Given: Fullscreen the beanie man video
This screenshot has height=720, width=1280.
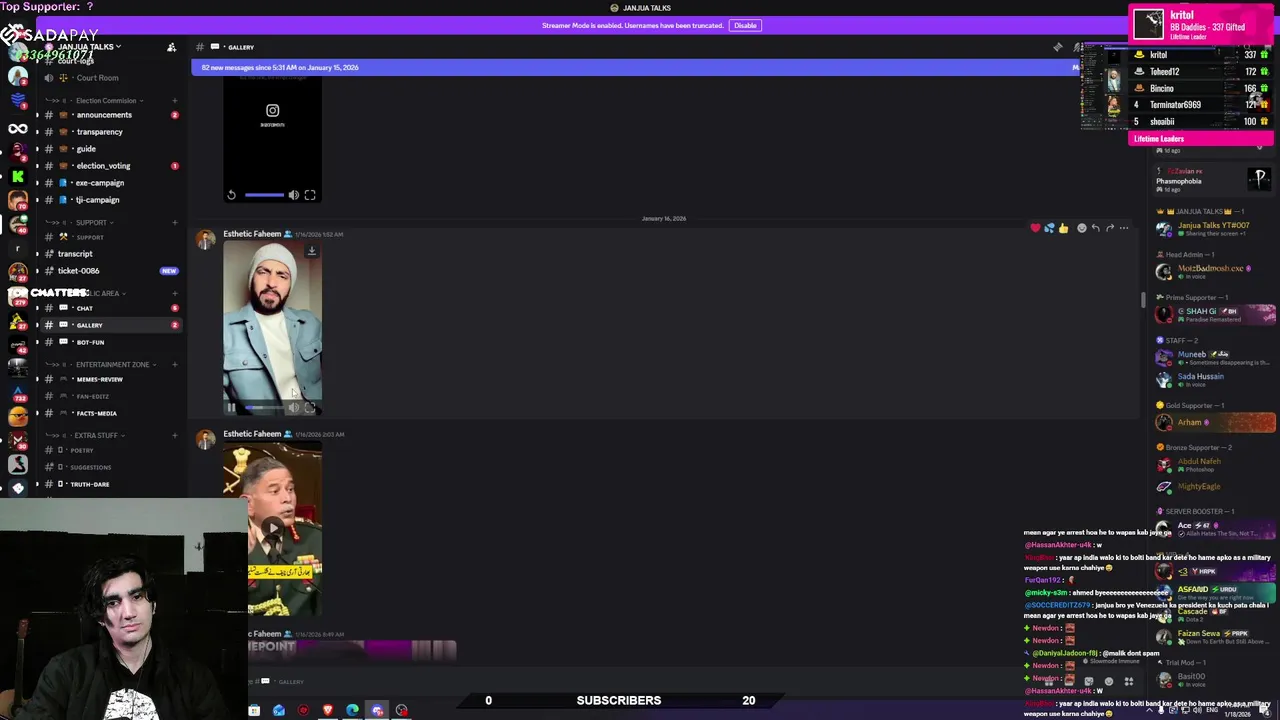Looking at the screenshot, I should click(x=310, y=407).
